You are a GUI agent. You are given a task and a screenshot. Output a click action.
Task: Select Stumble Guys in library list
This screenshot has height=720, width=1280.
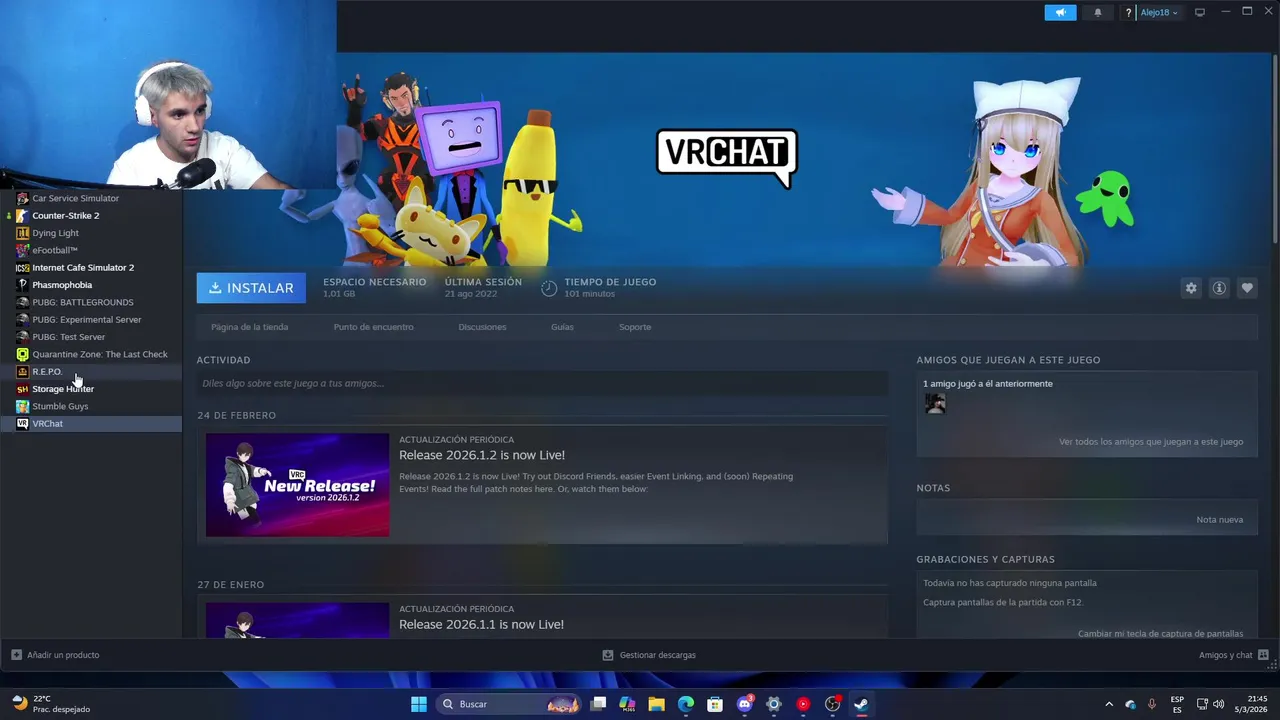91,406
